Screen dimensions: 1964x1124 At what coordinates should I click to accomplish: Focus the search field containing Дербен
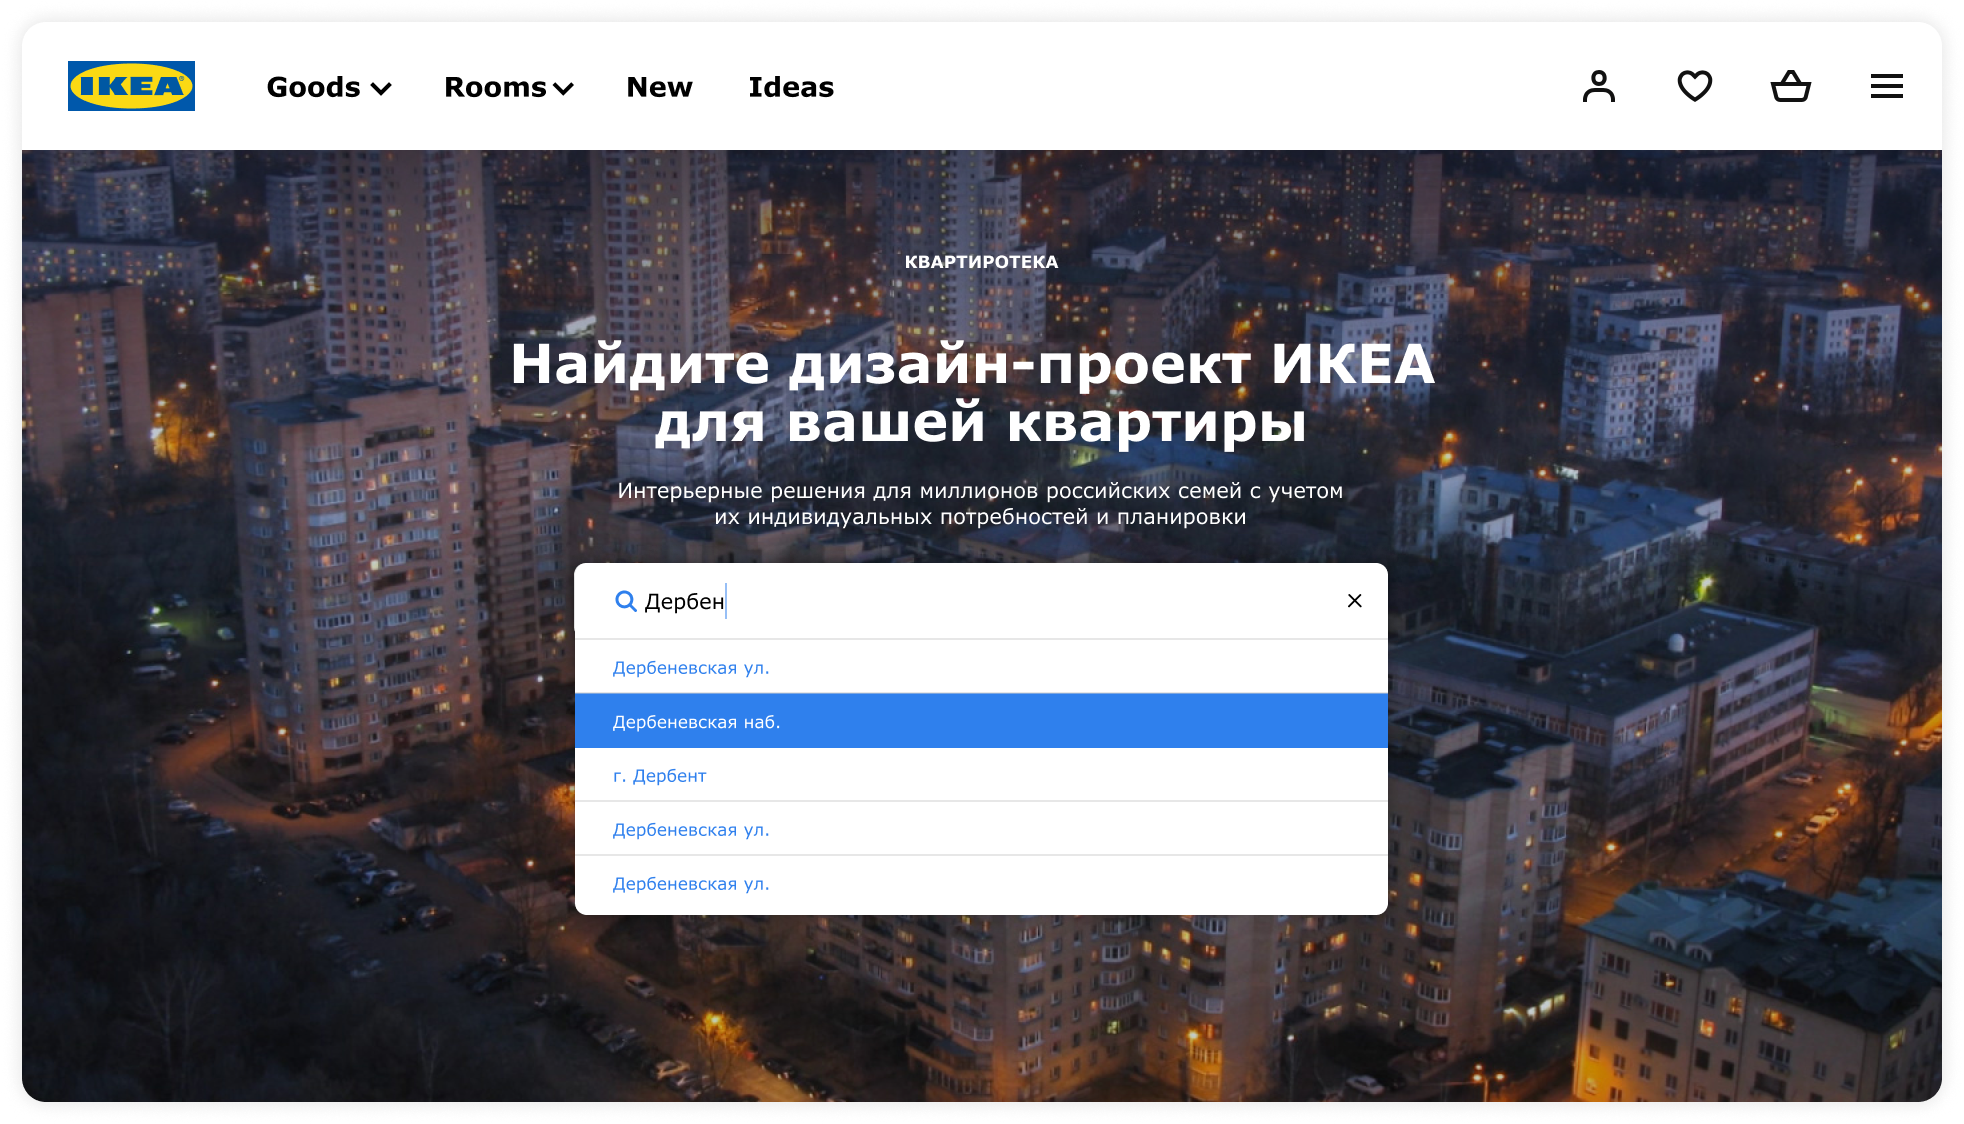tap(980, 601)
